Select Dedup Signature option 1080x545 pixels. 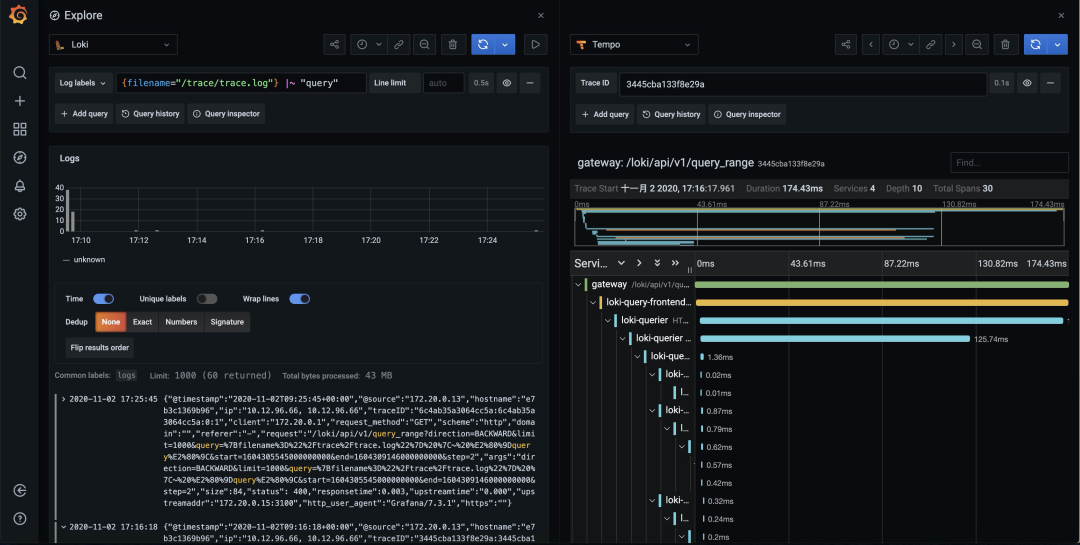(x=227, y=322)
